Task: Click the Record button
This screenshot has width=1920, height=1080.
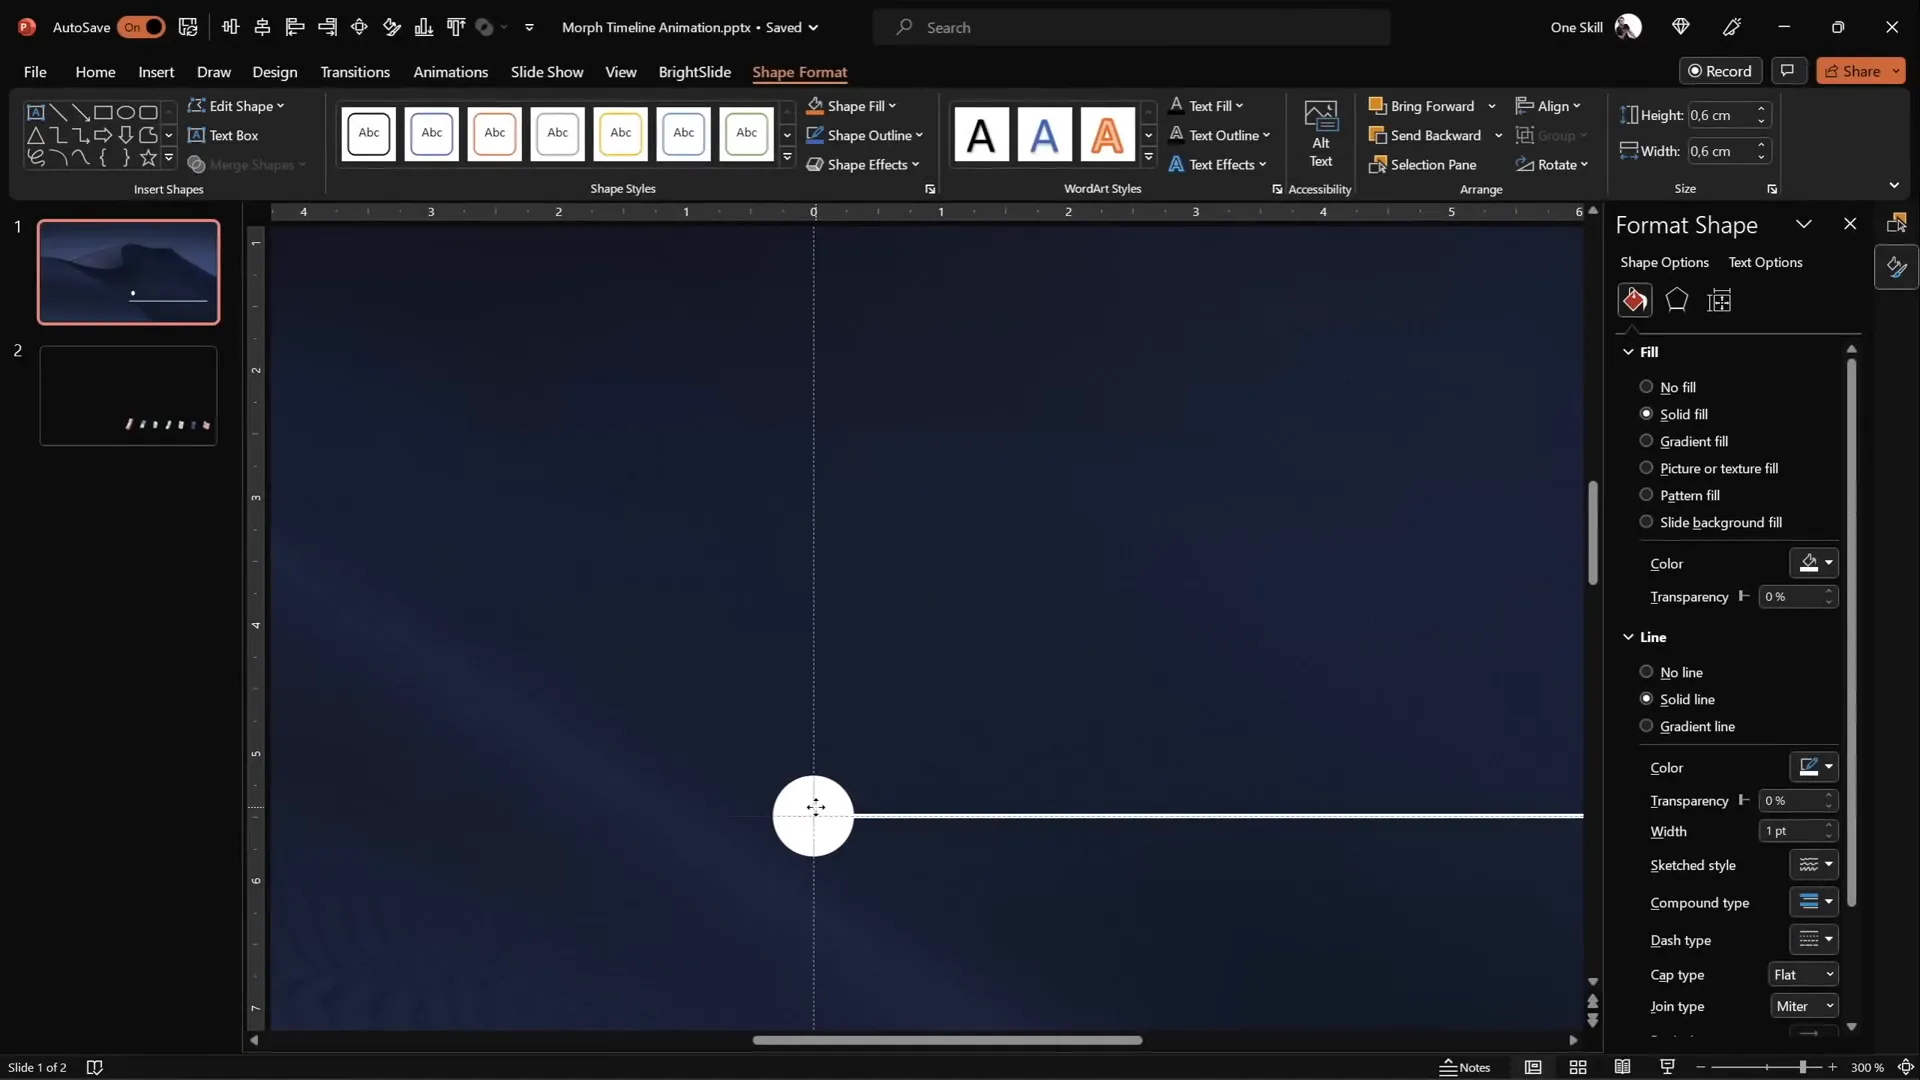Action: (x=1720, y=71)
